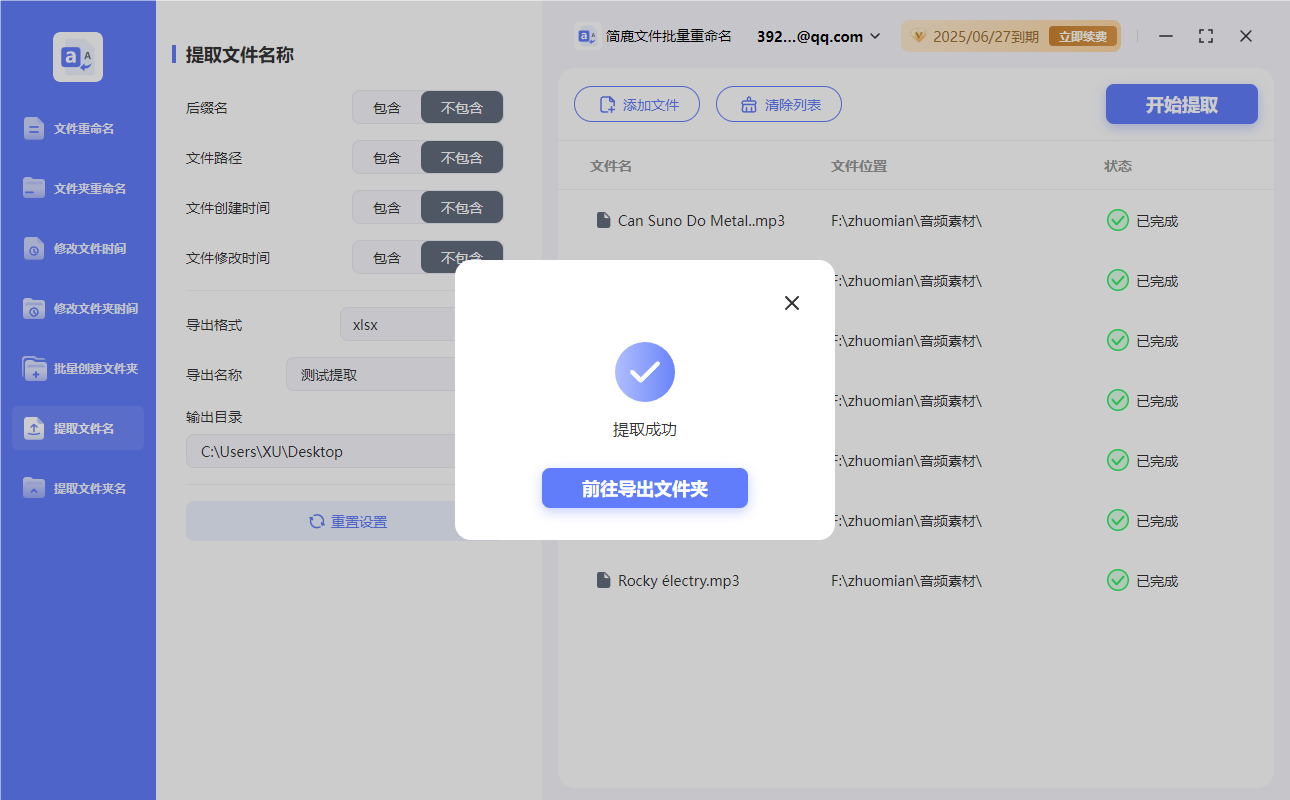The width and height of the screenshot is (1290, 800).
Task: Switch to the 提取文件名 section
Action: (x=77, y=427)
